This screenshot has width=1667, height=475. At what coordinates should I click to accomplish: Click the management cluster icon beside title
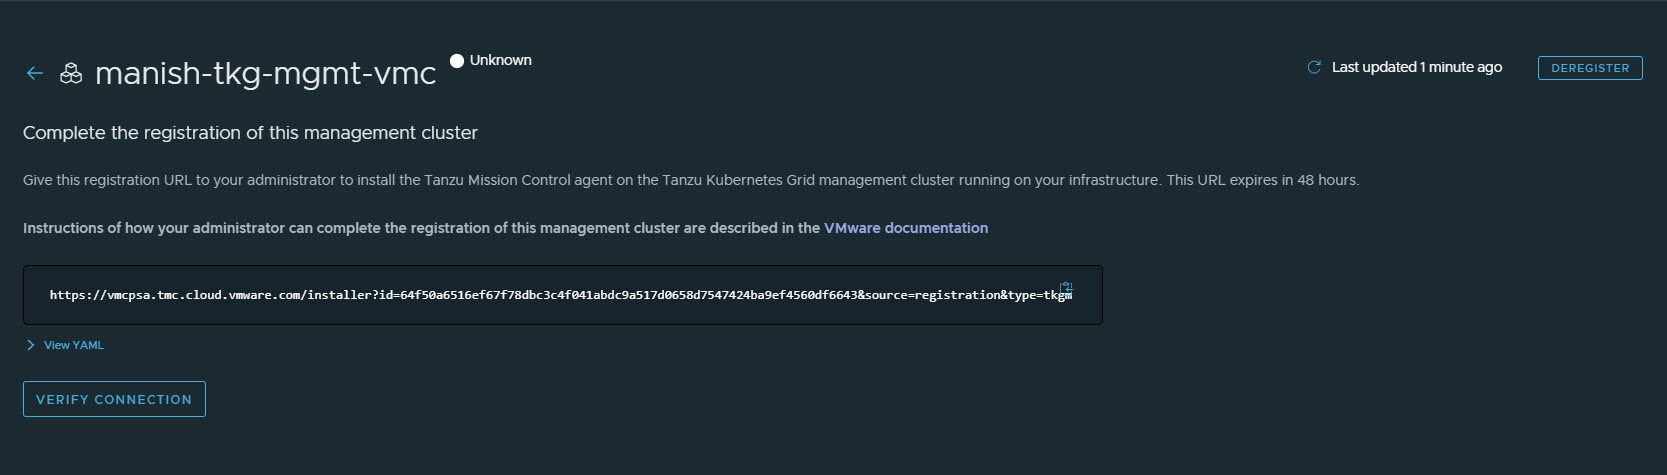71,73
